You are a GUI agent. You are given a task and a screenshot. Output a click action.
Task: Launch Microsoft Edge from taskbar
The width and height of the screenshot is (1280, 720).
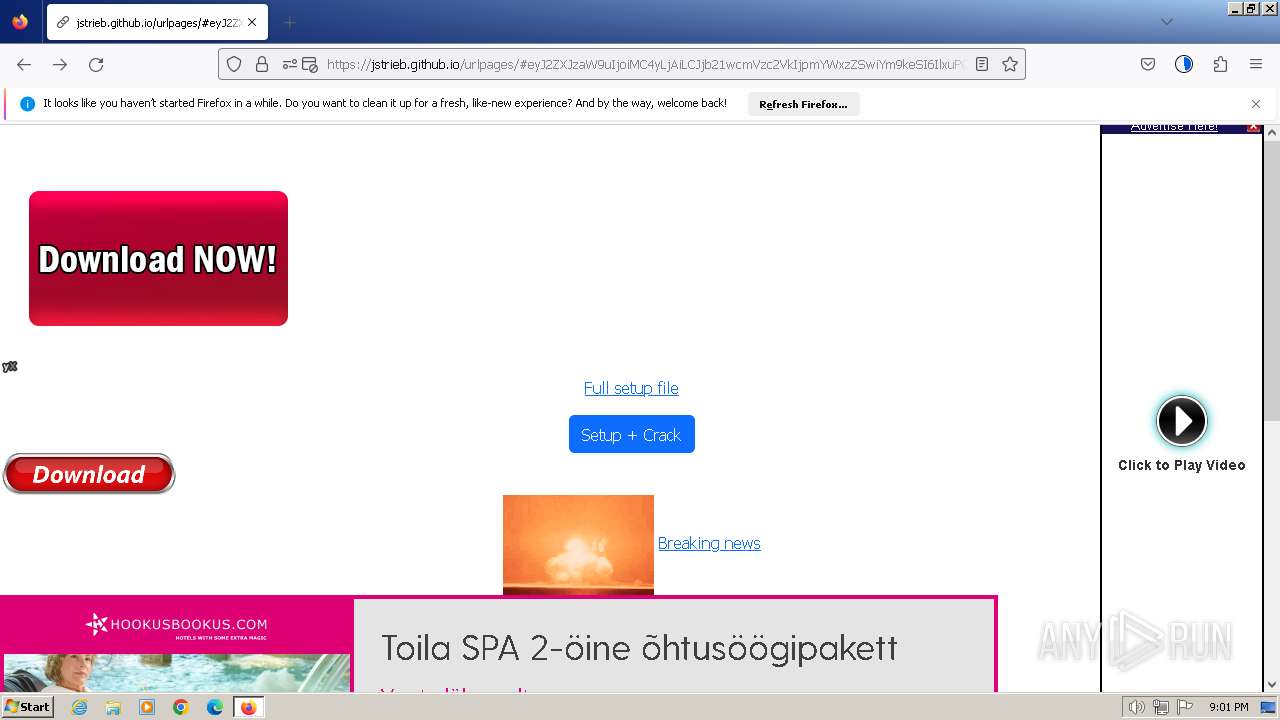point(215,707)
